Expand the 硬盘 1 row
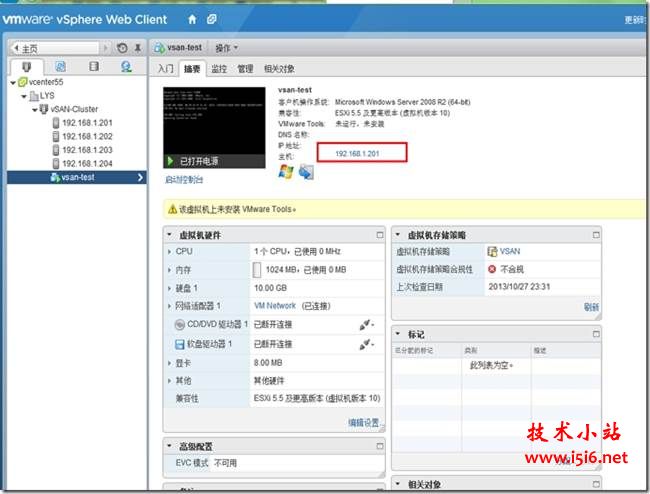This screenshot has height=494, width=650. pos(169,288)
